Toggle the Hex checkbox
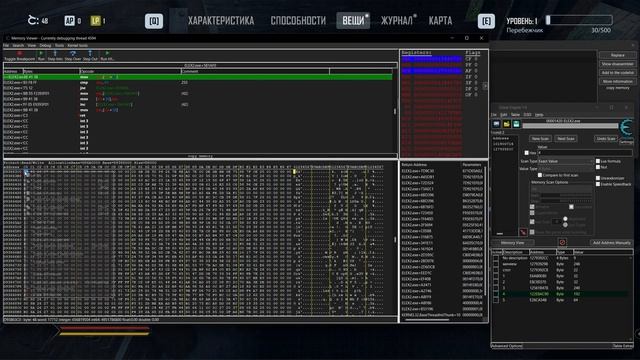 click(527, 153)
